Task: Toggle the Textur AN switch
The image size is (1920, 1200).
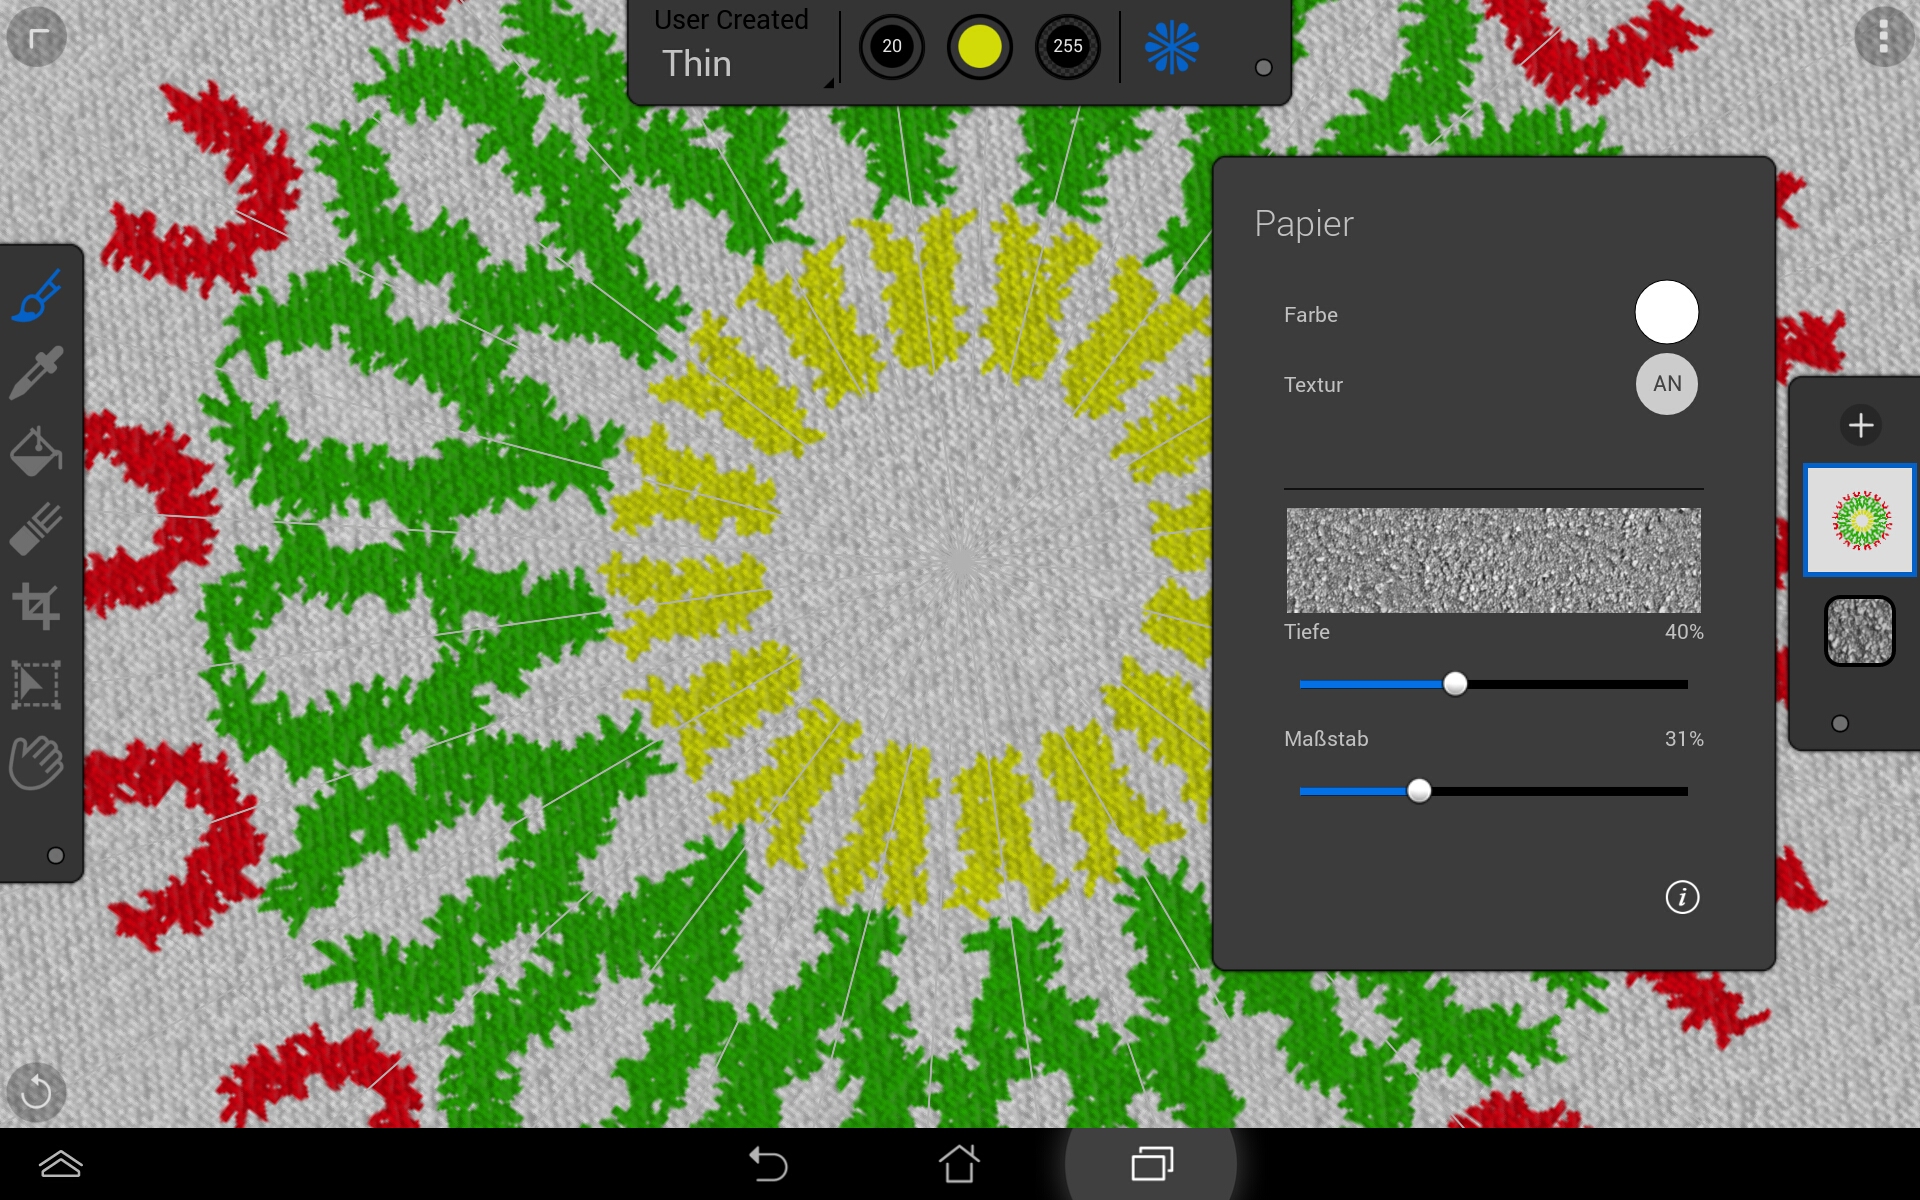Action: tap(1666, 384)
